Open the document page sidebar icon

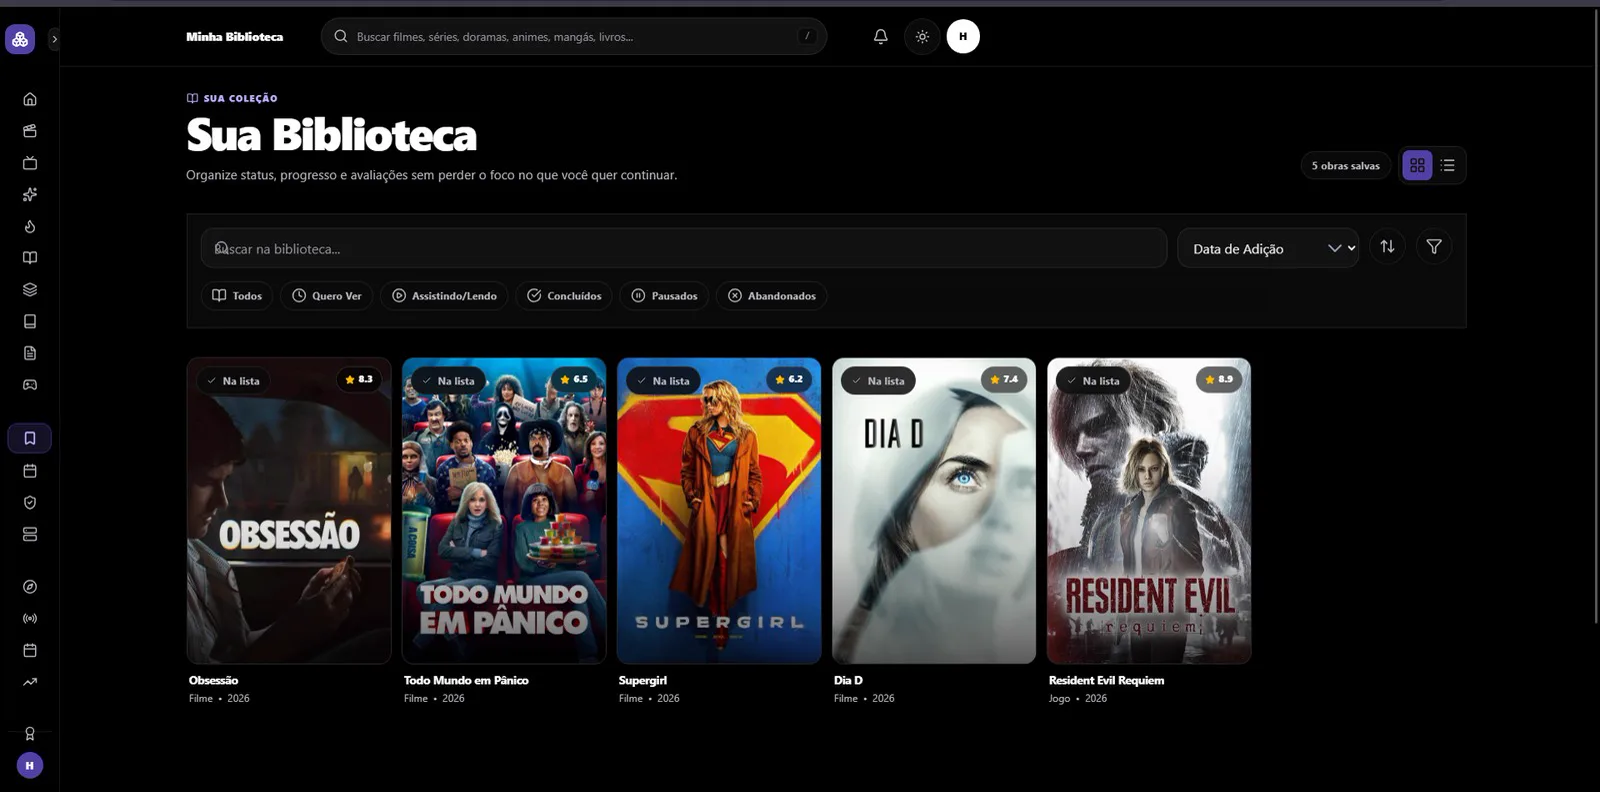click(30, 353)
